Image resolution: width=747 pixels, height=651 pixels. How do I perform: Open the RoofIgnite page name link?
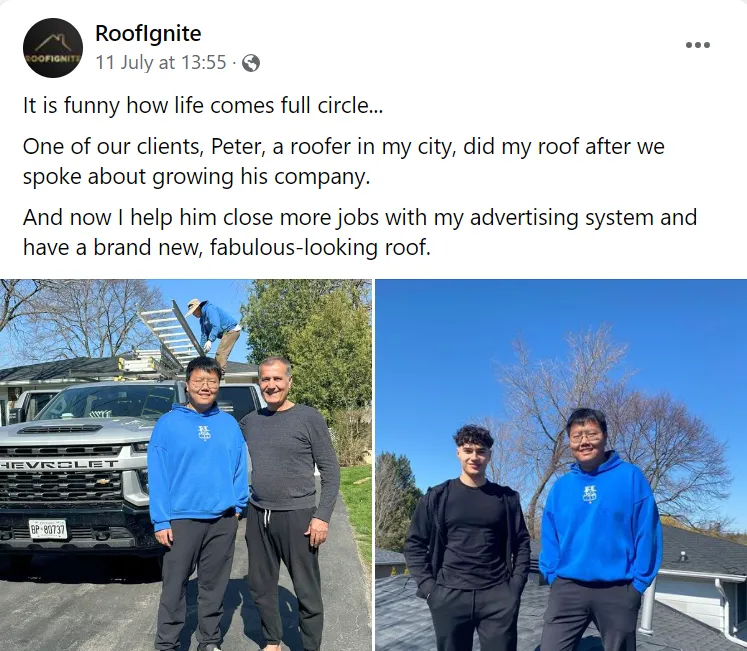[148, 33]
